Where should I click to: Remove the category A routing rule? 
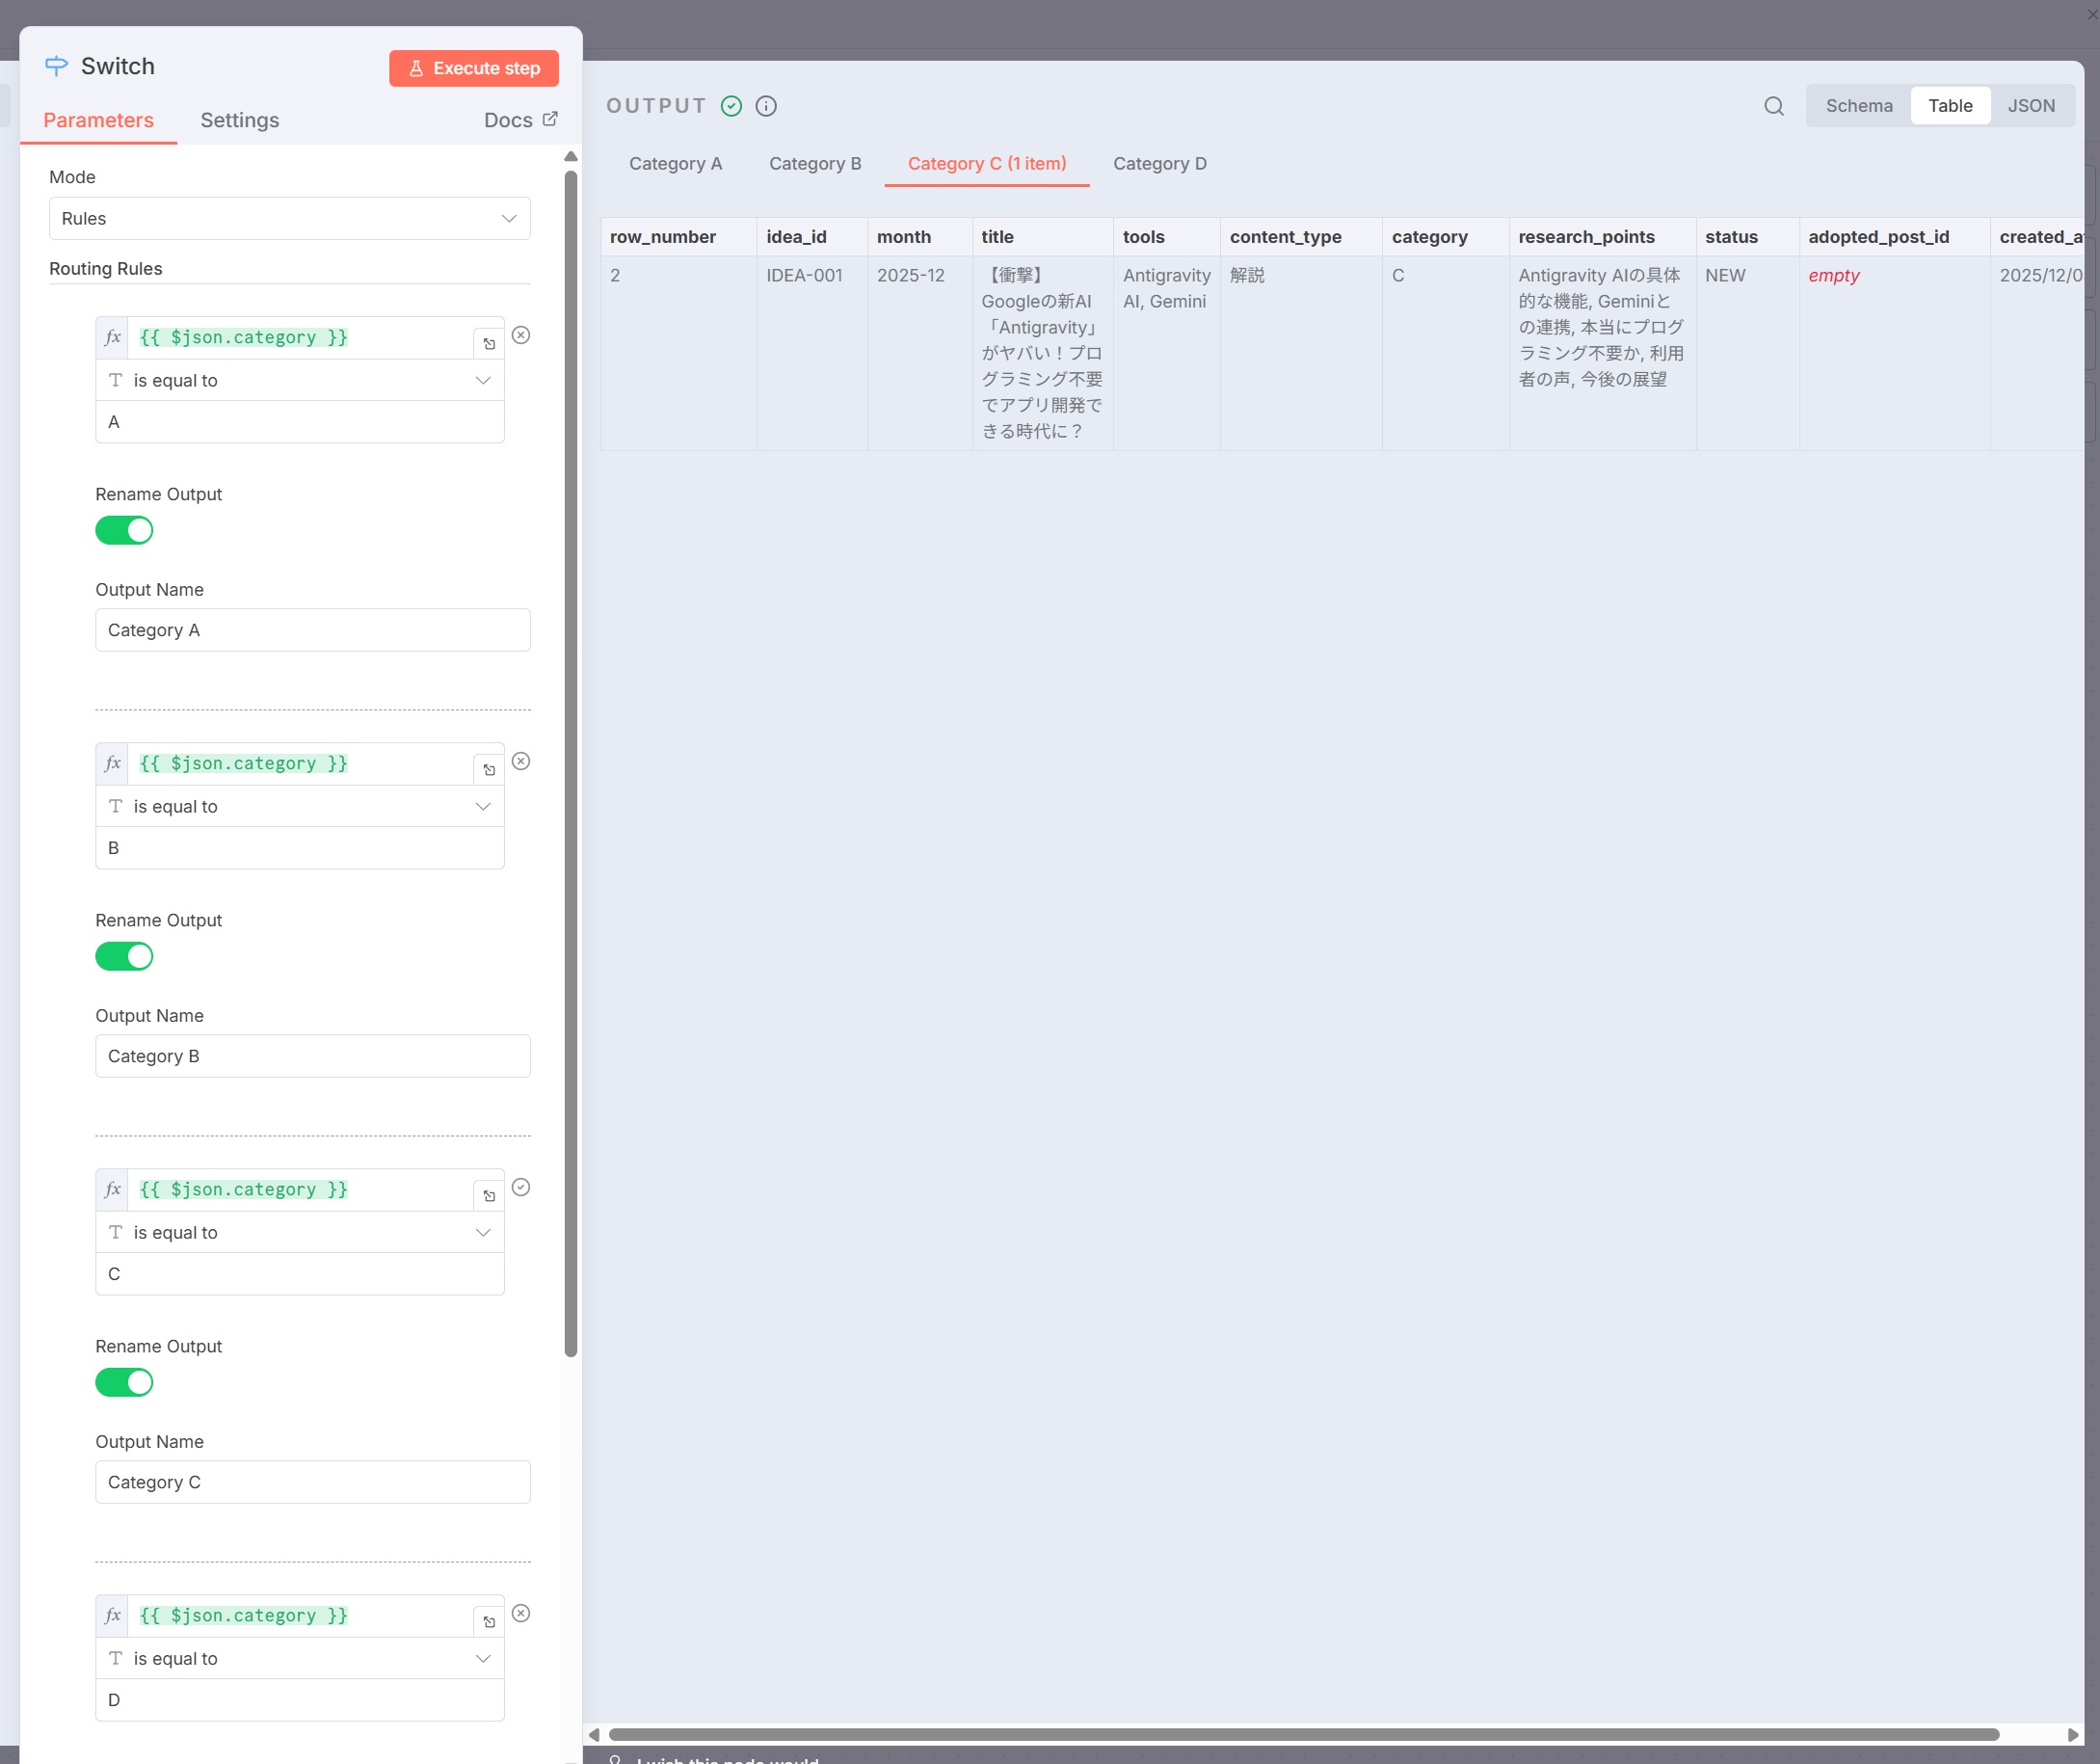tap(521, 335)
